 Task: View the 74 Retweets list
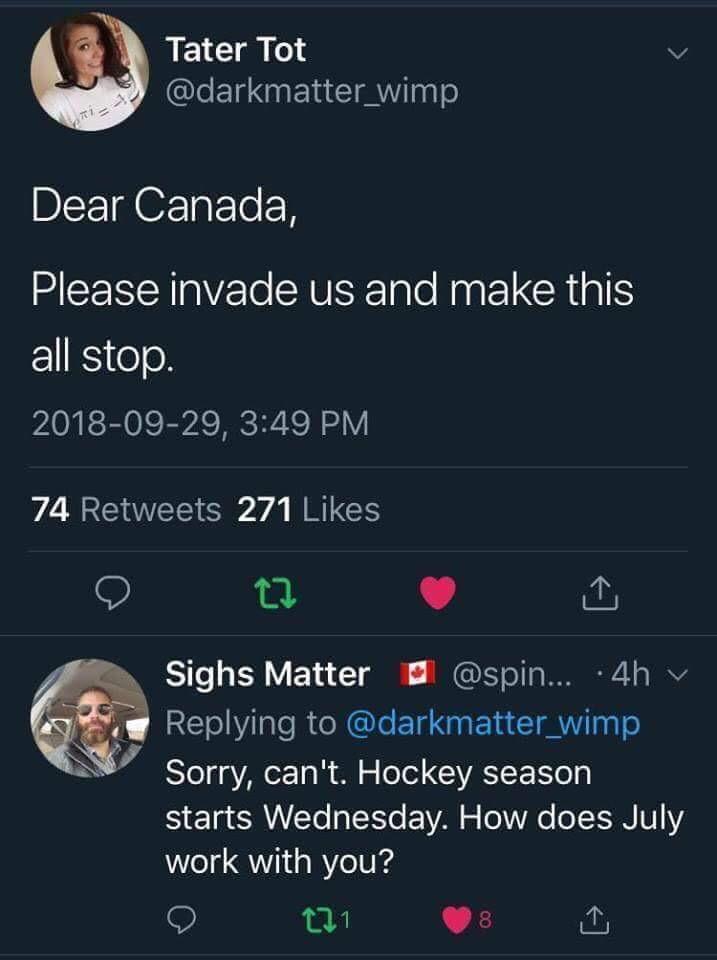pos(127,510)
